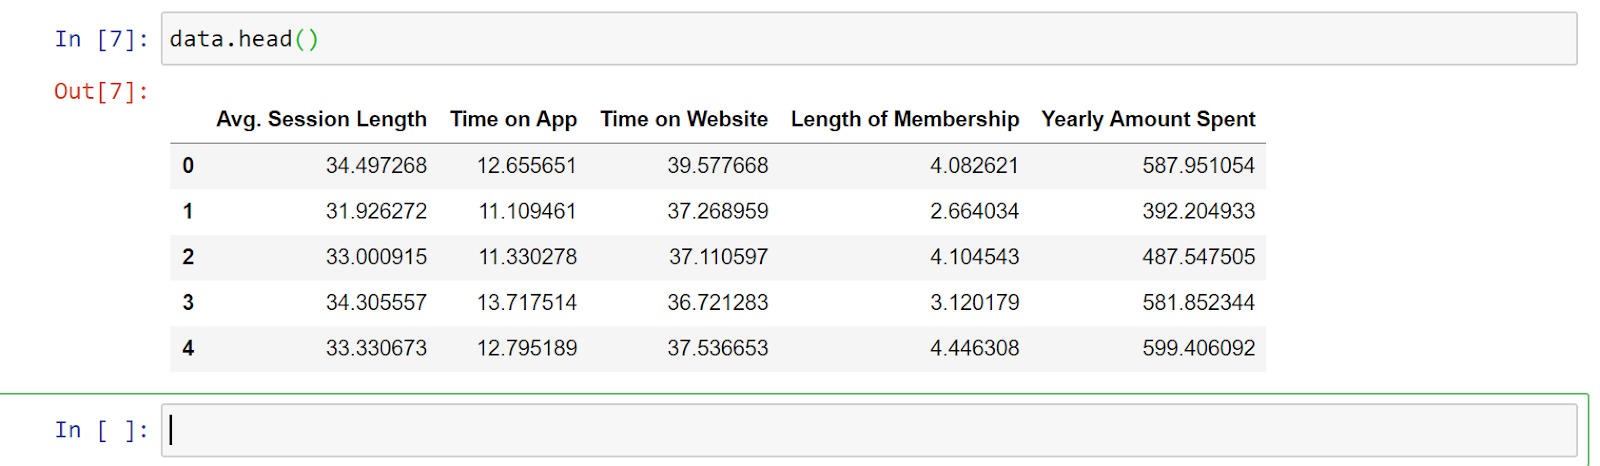1600x466 pixels.
Task: Select row index 1 label
Action: (188, 212)
